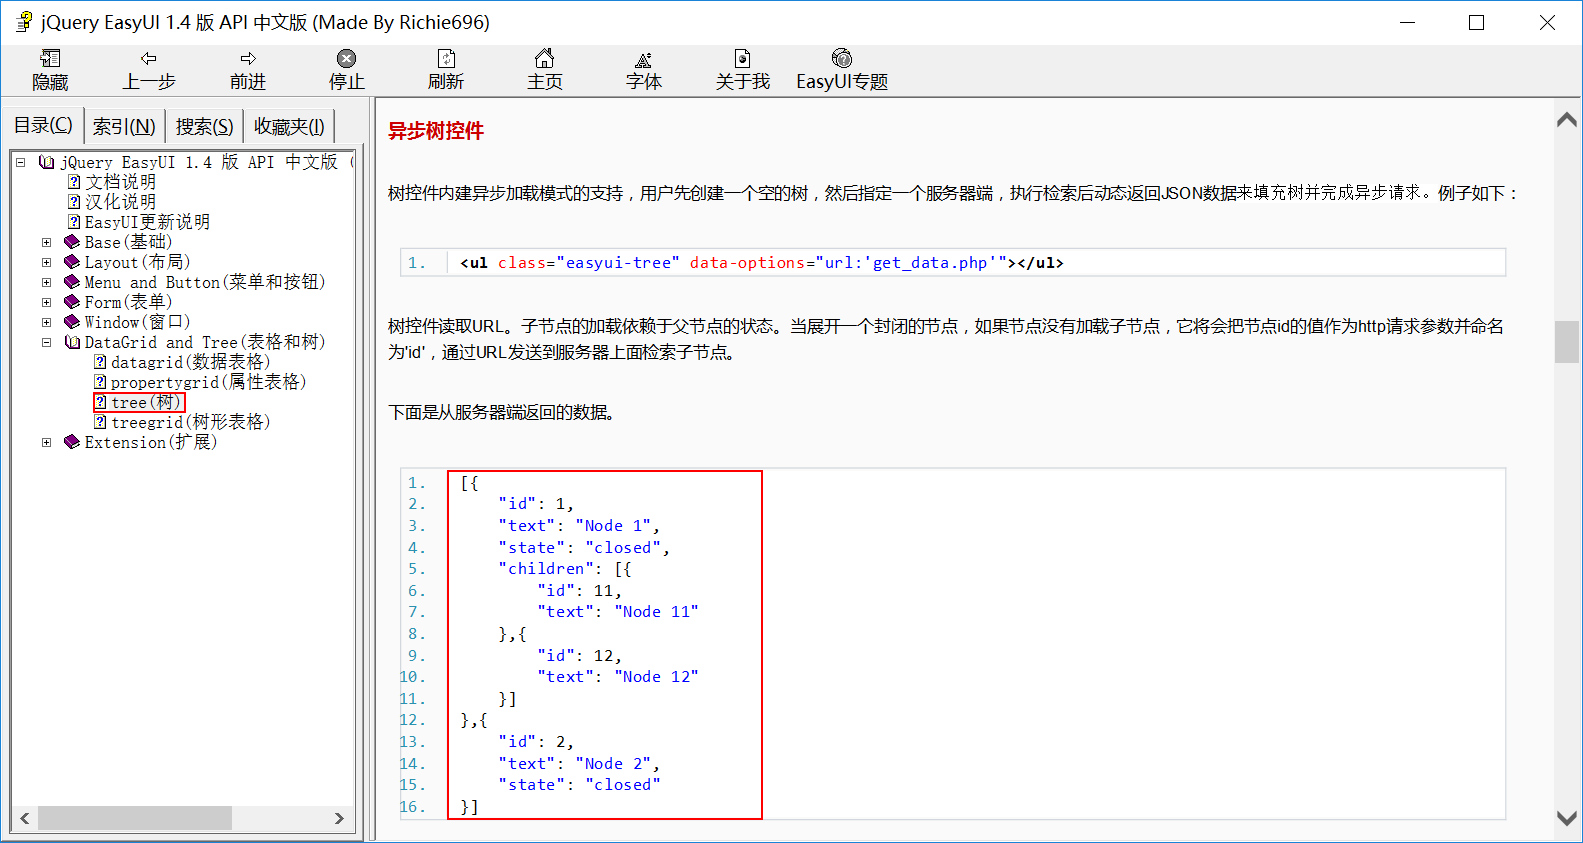
Task: Click the page icon beside propertygrid(属性表格)
Action: point(100,382)
